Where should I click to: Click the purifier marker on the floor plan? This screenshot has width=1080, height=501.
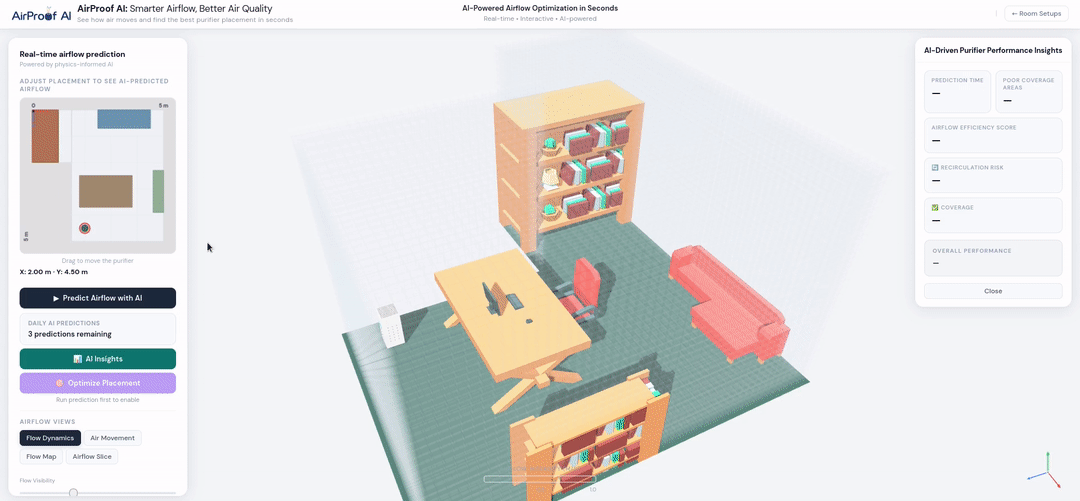(85, 228)
